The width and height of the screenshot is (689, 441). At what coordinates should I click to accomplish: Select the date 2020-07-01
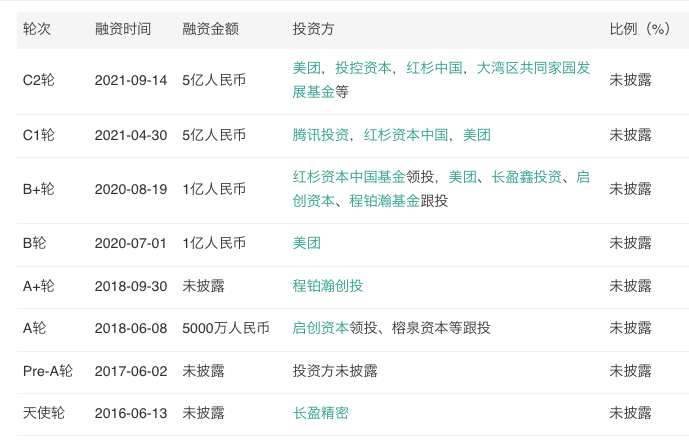[131, 243]
